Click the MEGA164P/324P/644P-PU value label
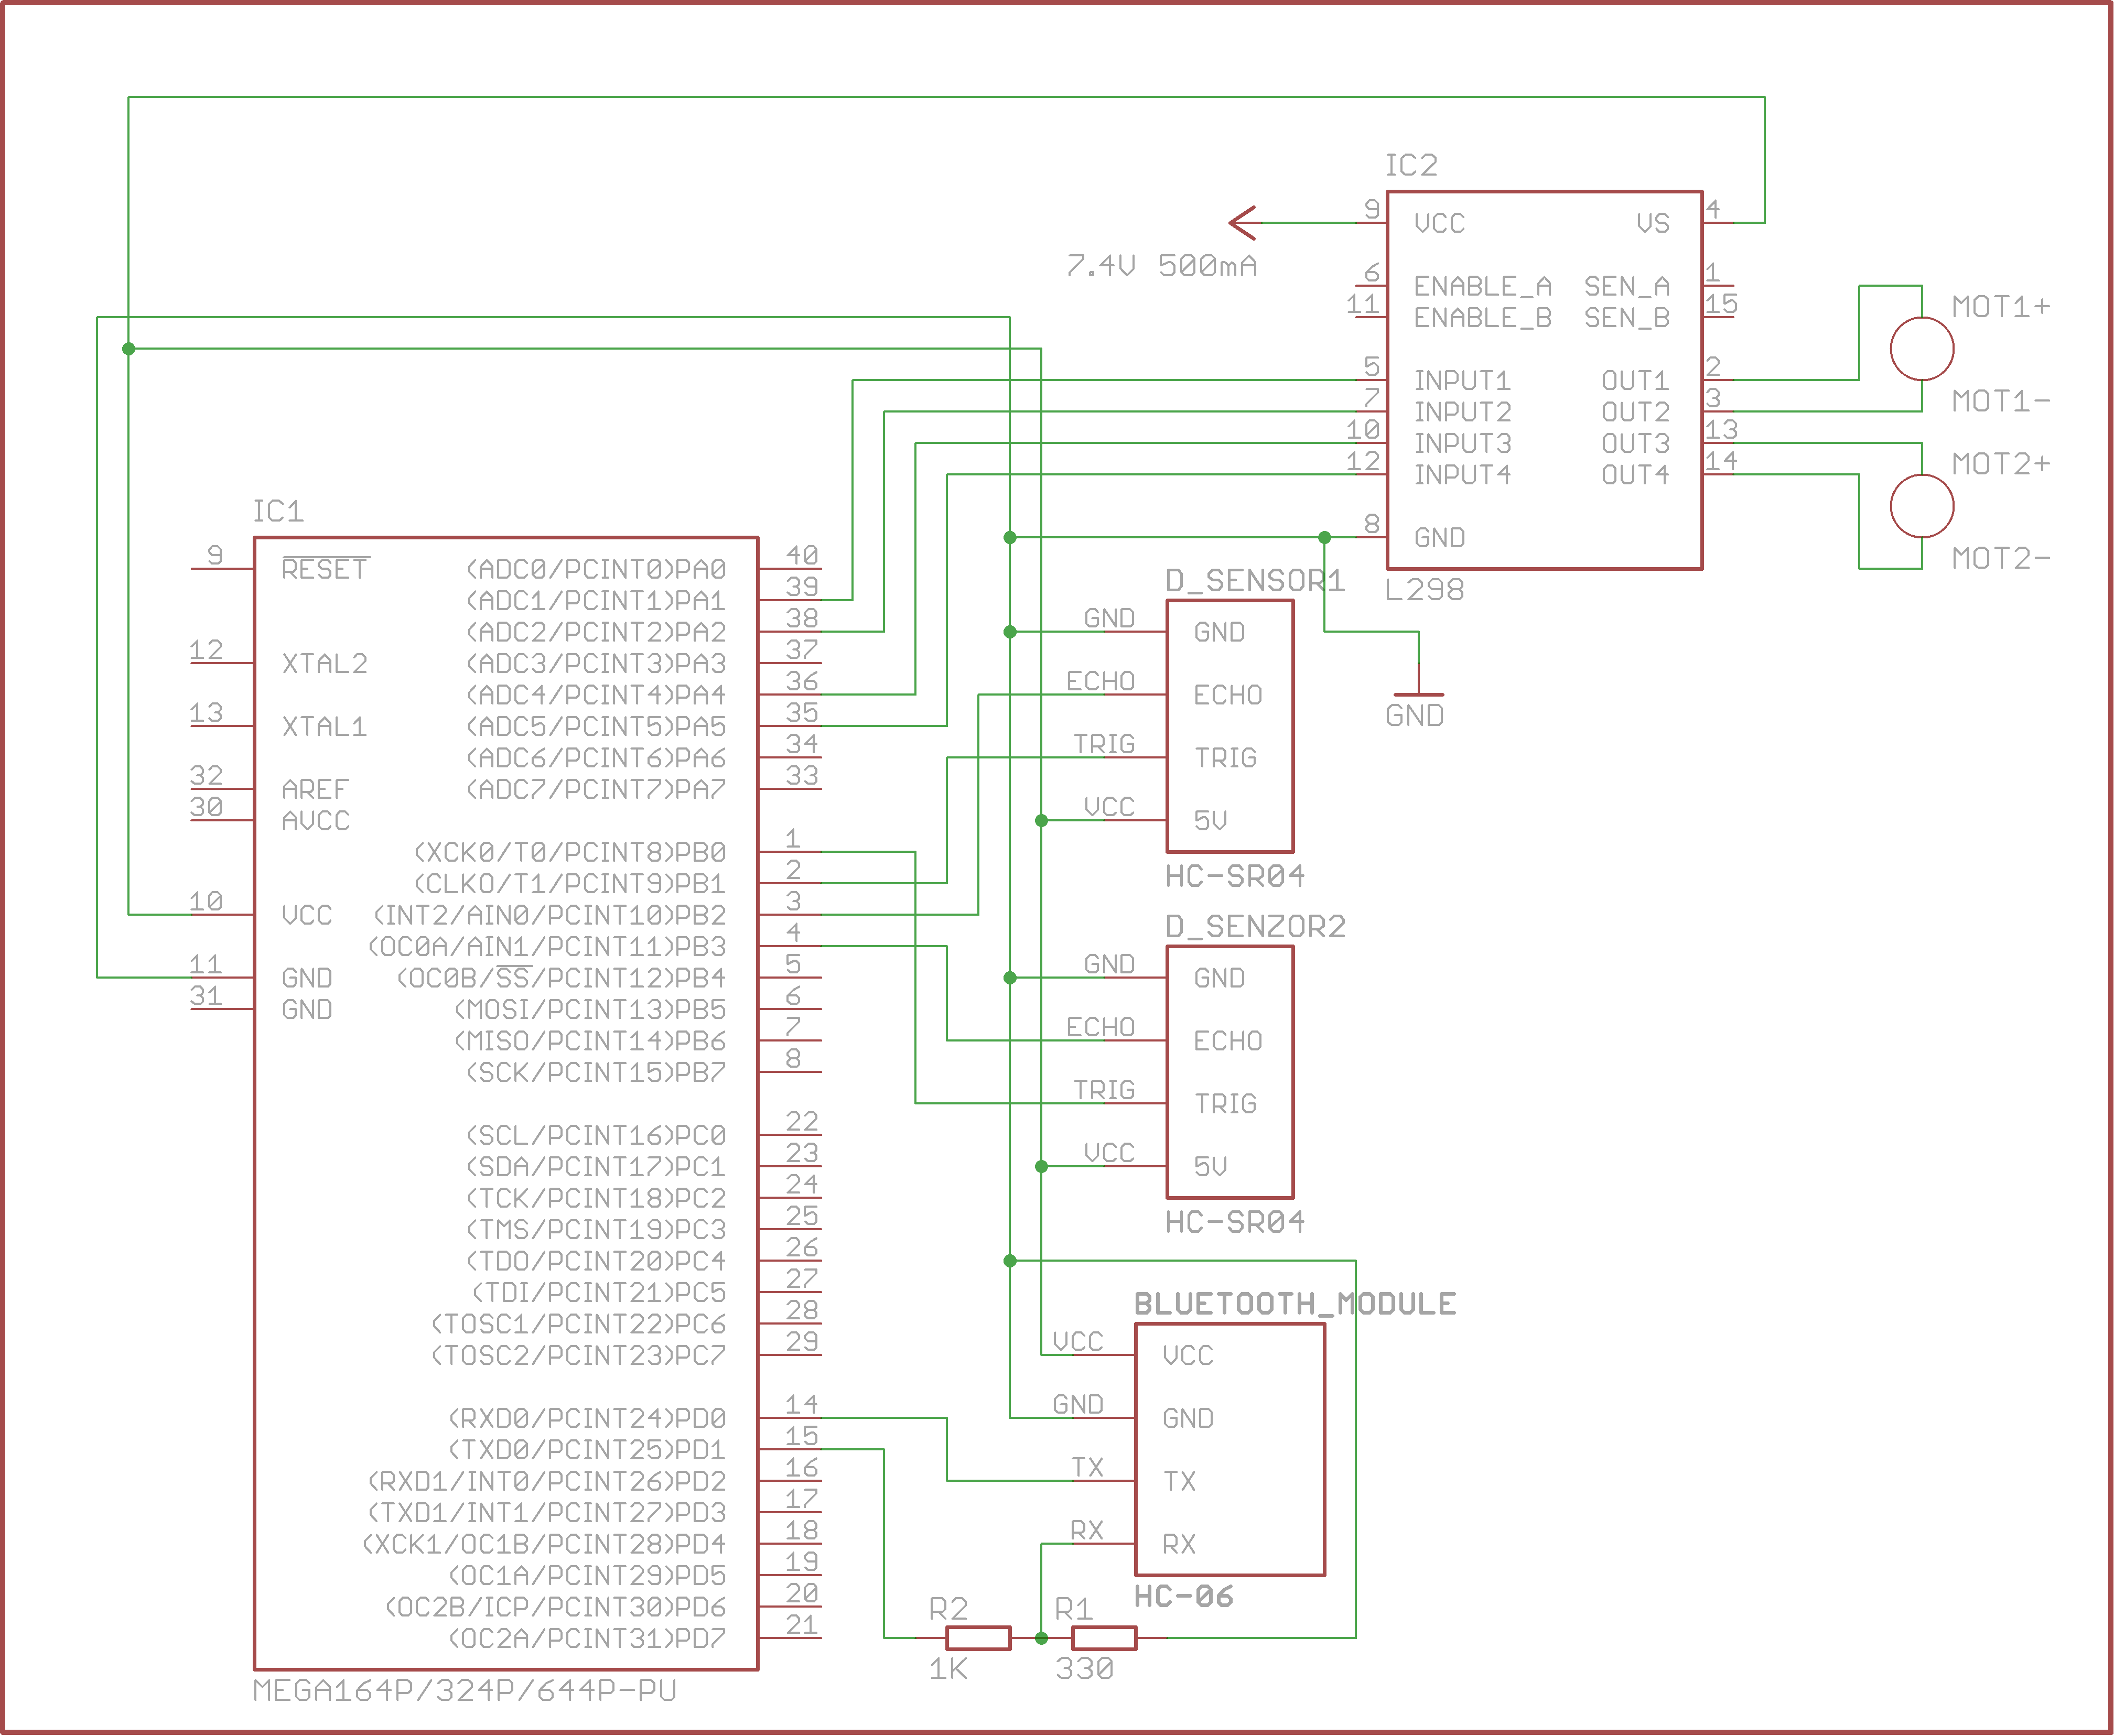Screen dimensions: 2114x1736 pos(465,1690)
